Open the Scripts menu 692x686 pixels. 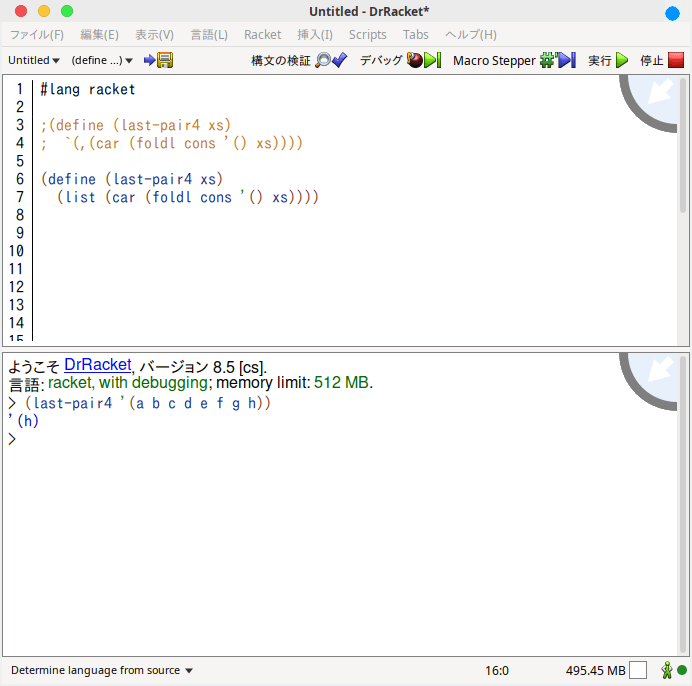point(368,34)
